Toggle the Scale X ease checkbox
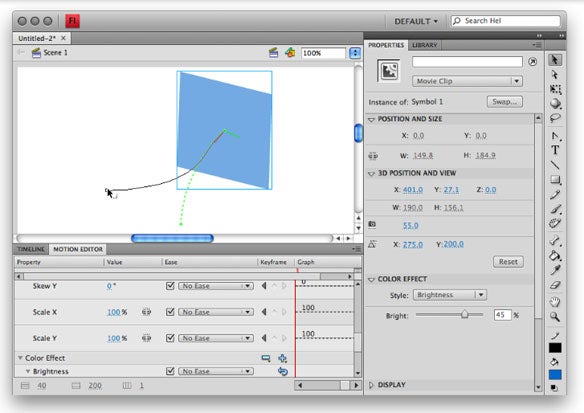Image resolution: width=584 pixels, height=413 pixels. (170, 312)
